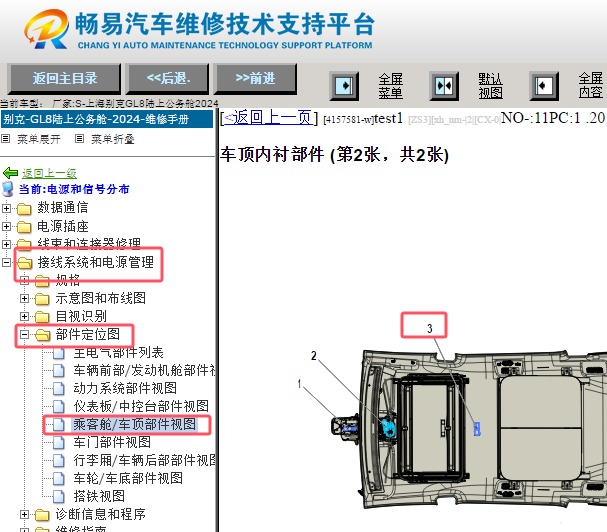Image resolution: width=607 pixels, height=532 pixels.
Task: Expand the 数据通信 folder
Action: (6, 208)
